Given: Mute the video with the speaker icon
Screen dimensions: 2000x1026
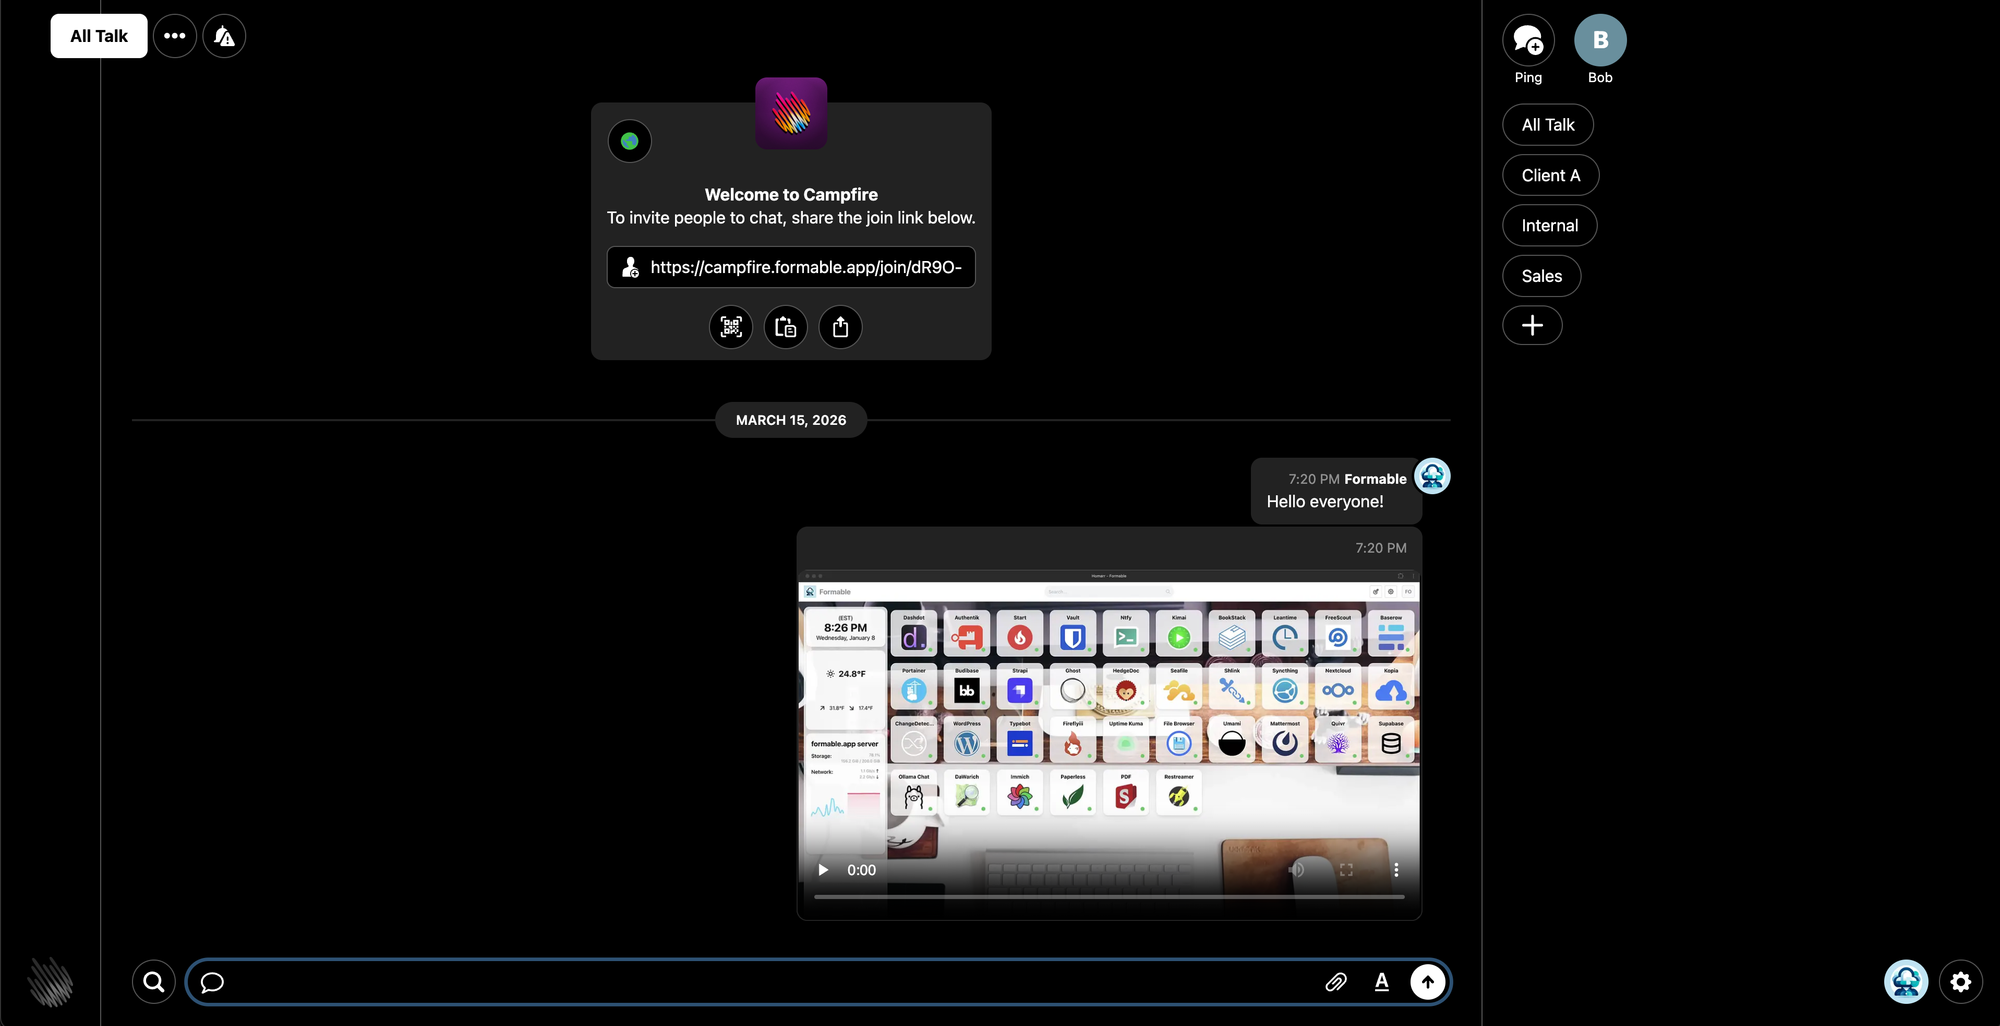Looking at the screenshot, I should click(x=1297, y=870).
